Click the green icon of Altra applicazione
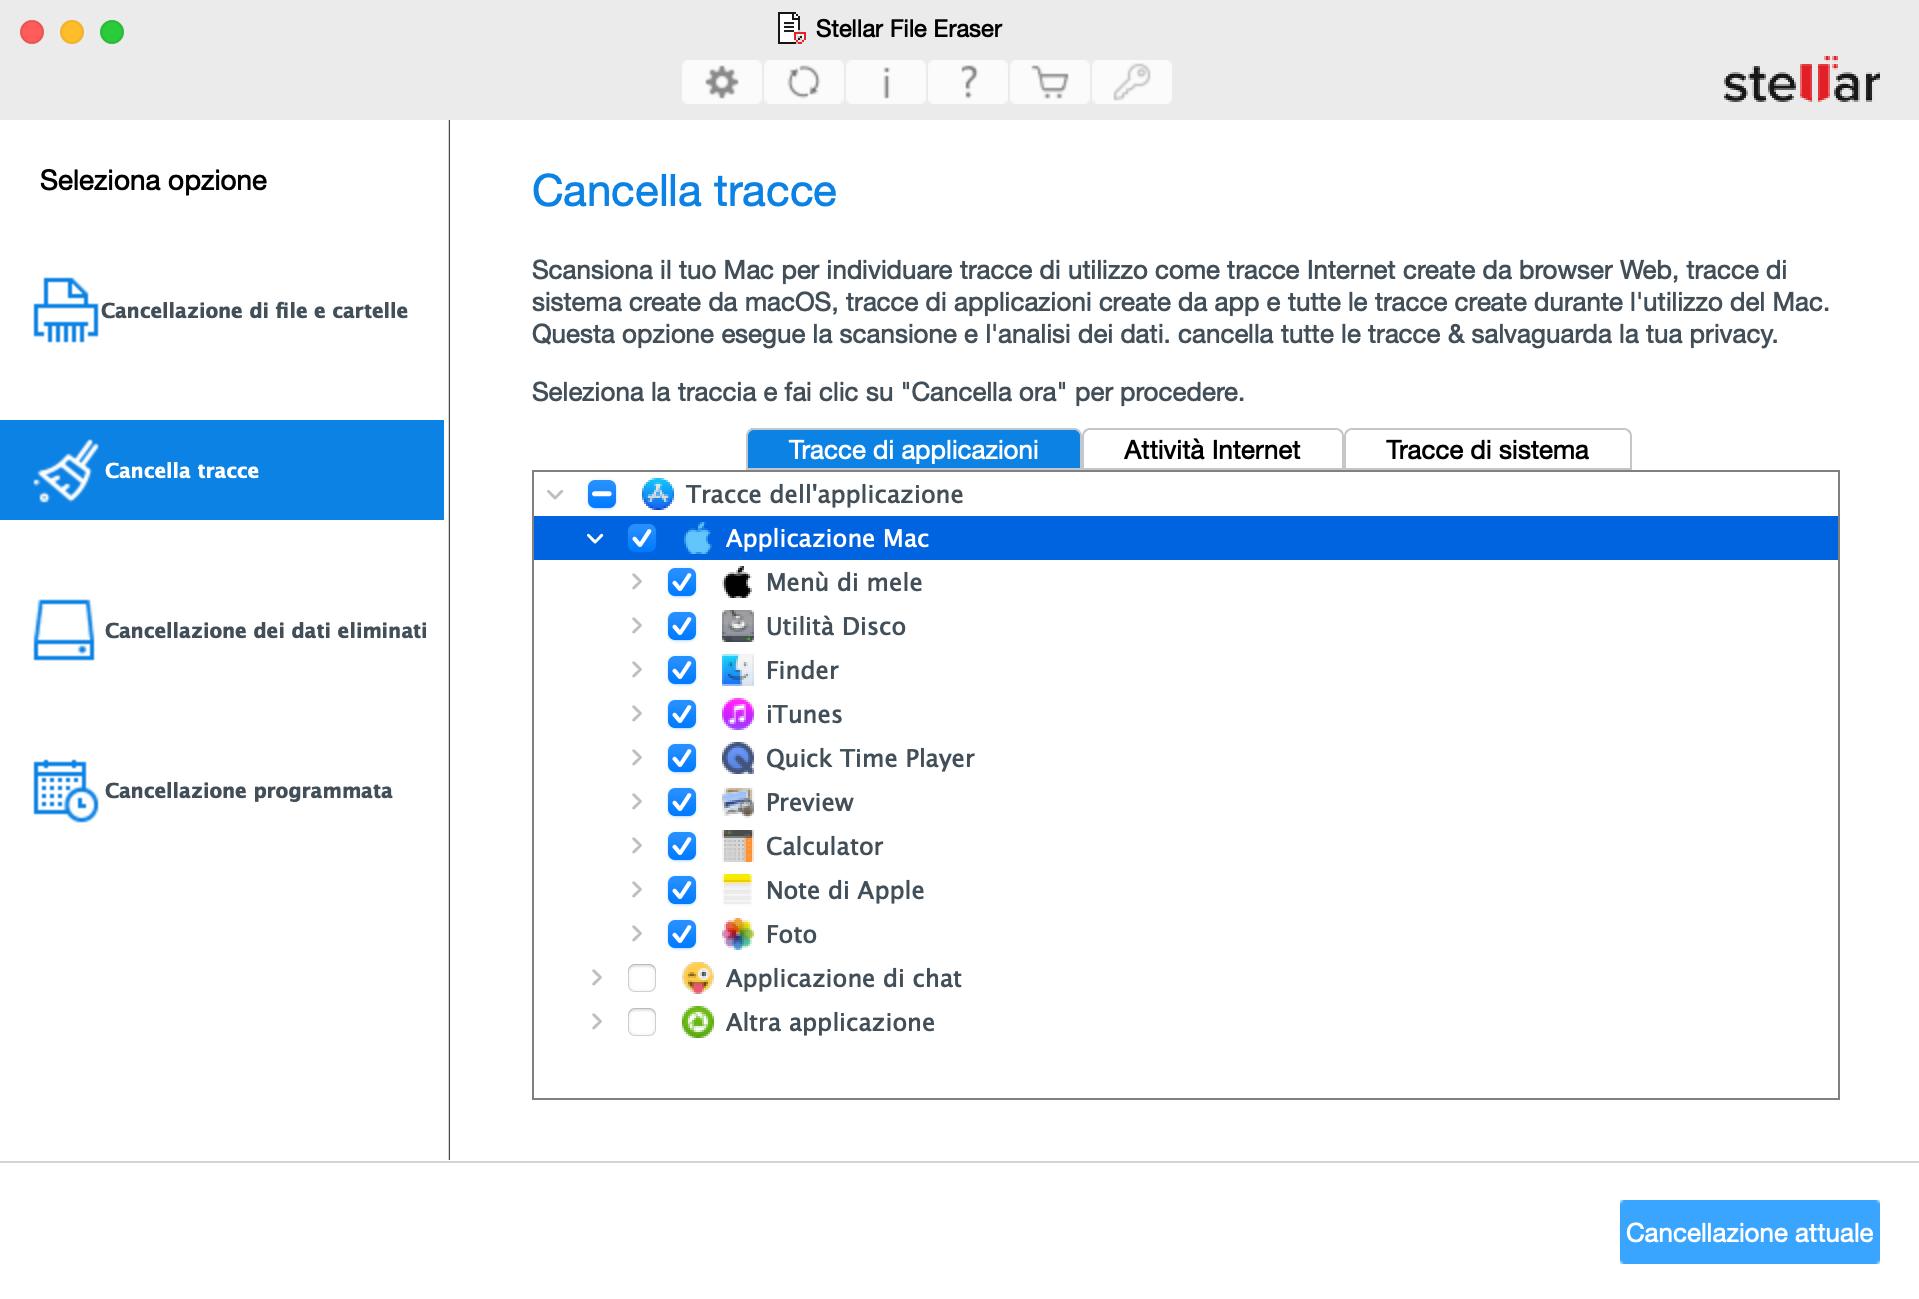The width and height of the screenshot is (1919, 1299). coord(697,1022)
